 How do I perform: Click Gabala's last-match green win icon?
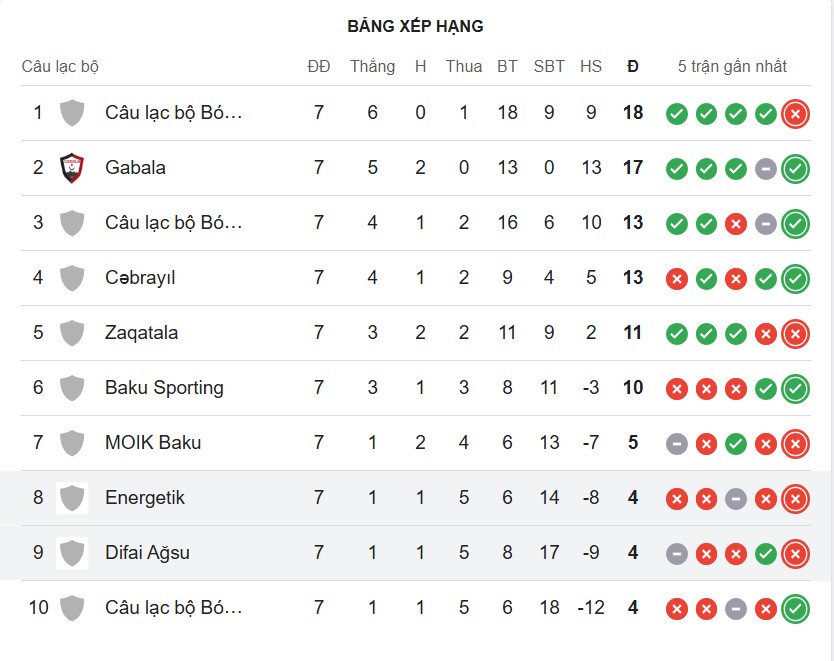pyautogui.click(x=796, y=168)
